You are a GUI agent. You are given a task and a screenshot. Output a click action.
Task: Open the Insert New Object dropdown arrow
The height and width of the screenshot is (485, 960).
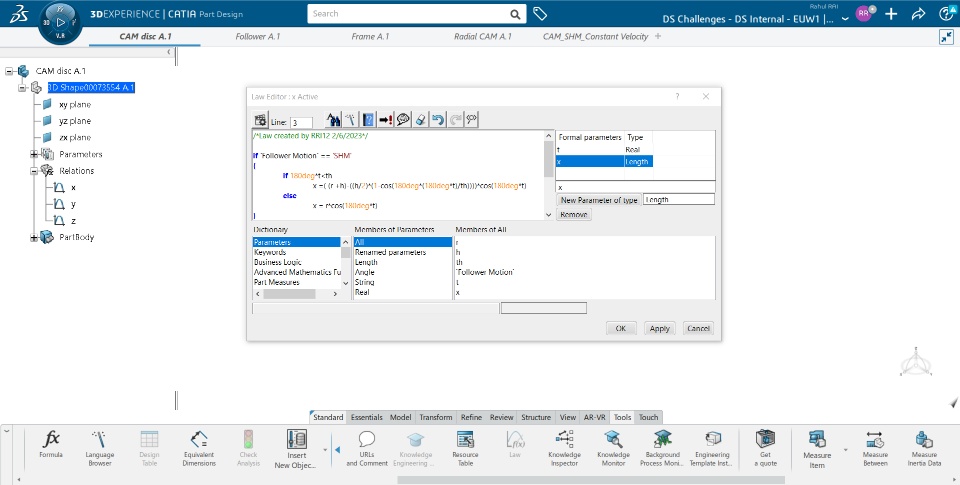tap(325, 450)
